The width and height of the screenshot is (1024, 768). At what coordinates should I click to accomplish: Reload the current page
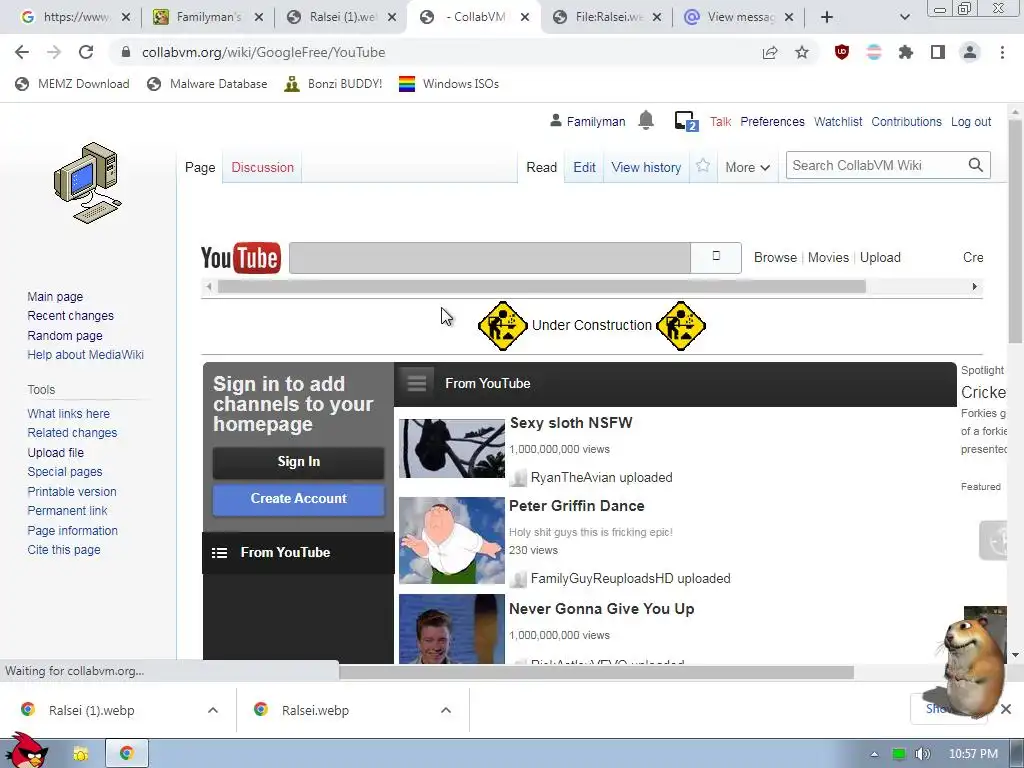pos(86,52)
